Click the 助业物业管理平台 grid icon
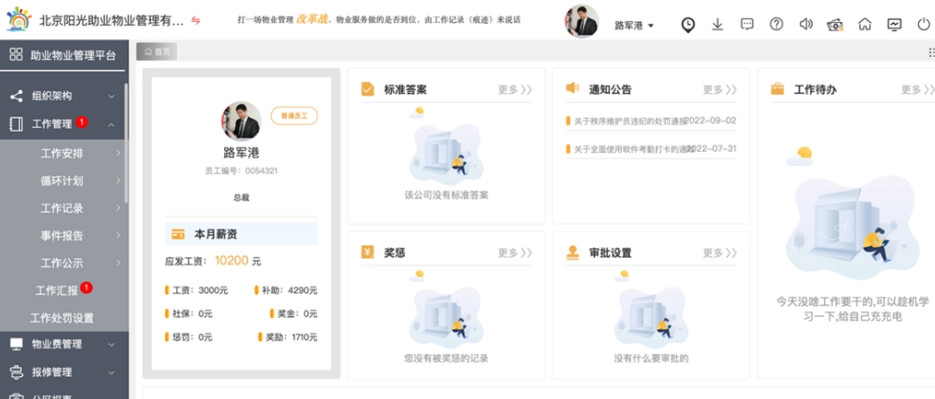This screenshot has width=935, height=399. pos(16,55)
